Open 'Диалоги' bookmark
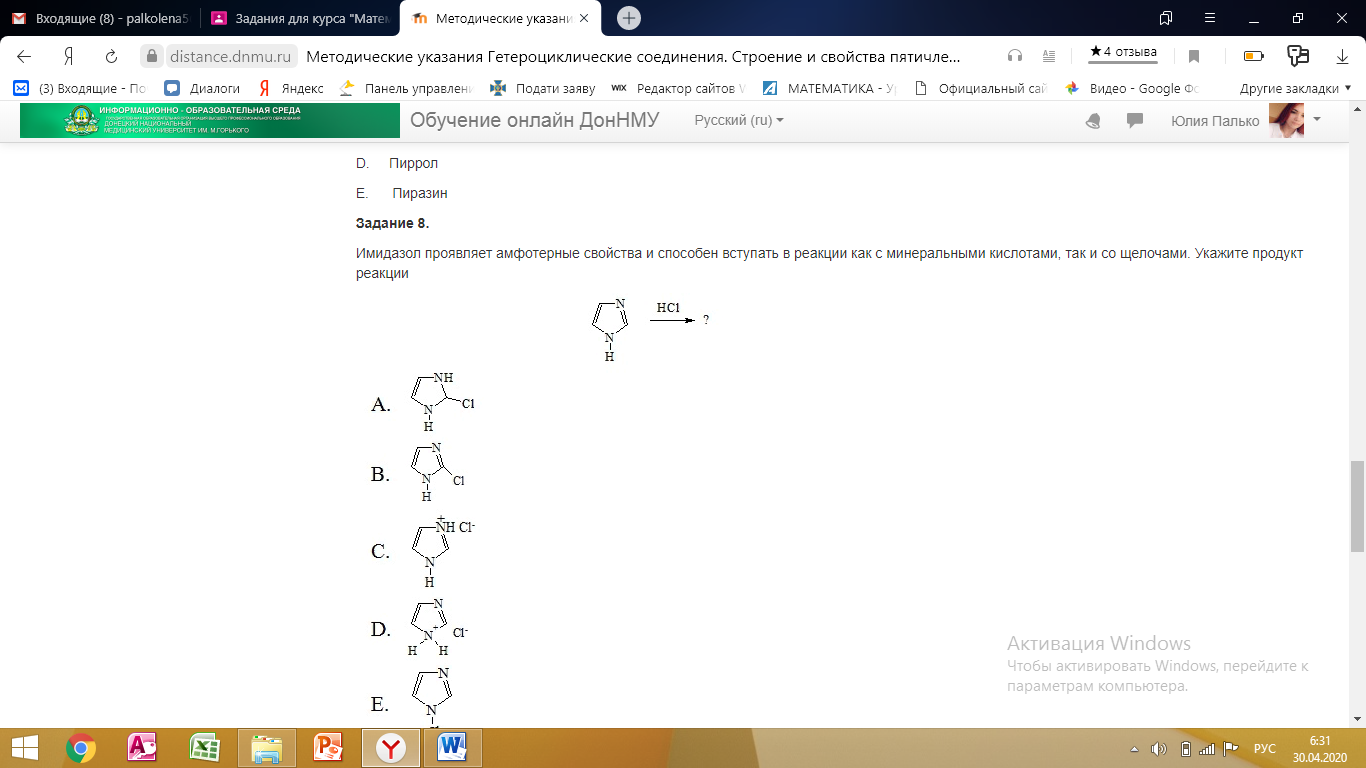The width and height of the screenshot is (1366, 768). click(x=203, y=88)
